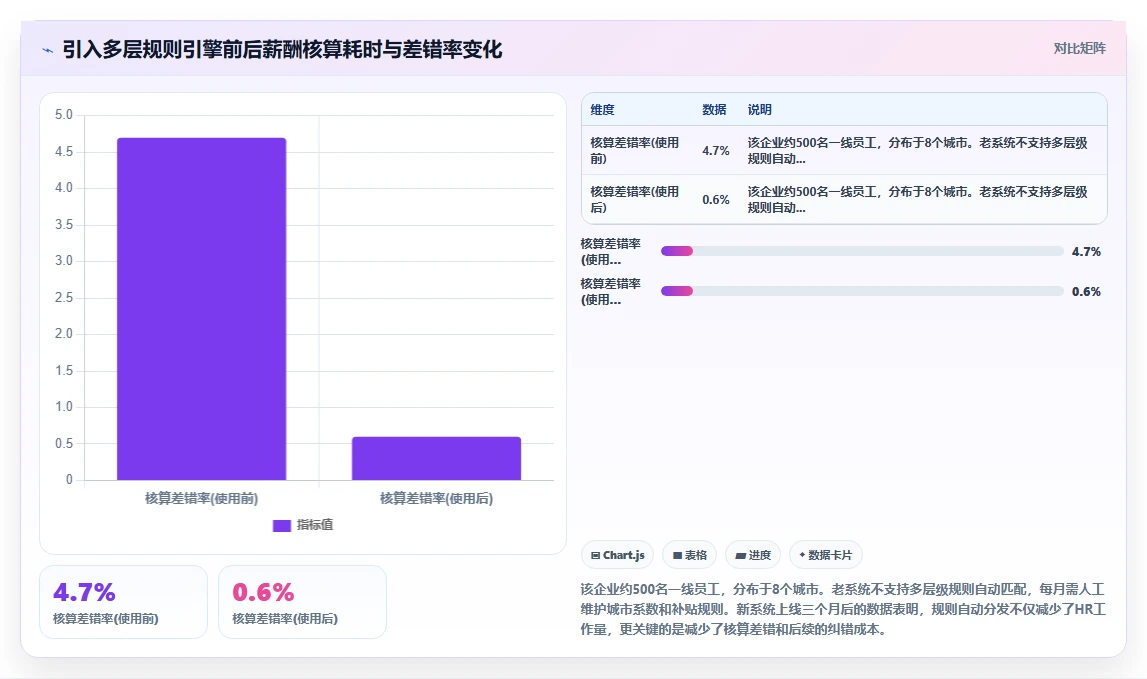Viewport: 1147px width, 679px height.
Task: Click the 说明 column header
Action: tap(759, 110)
